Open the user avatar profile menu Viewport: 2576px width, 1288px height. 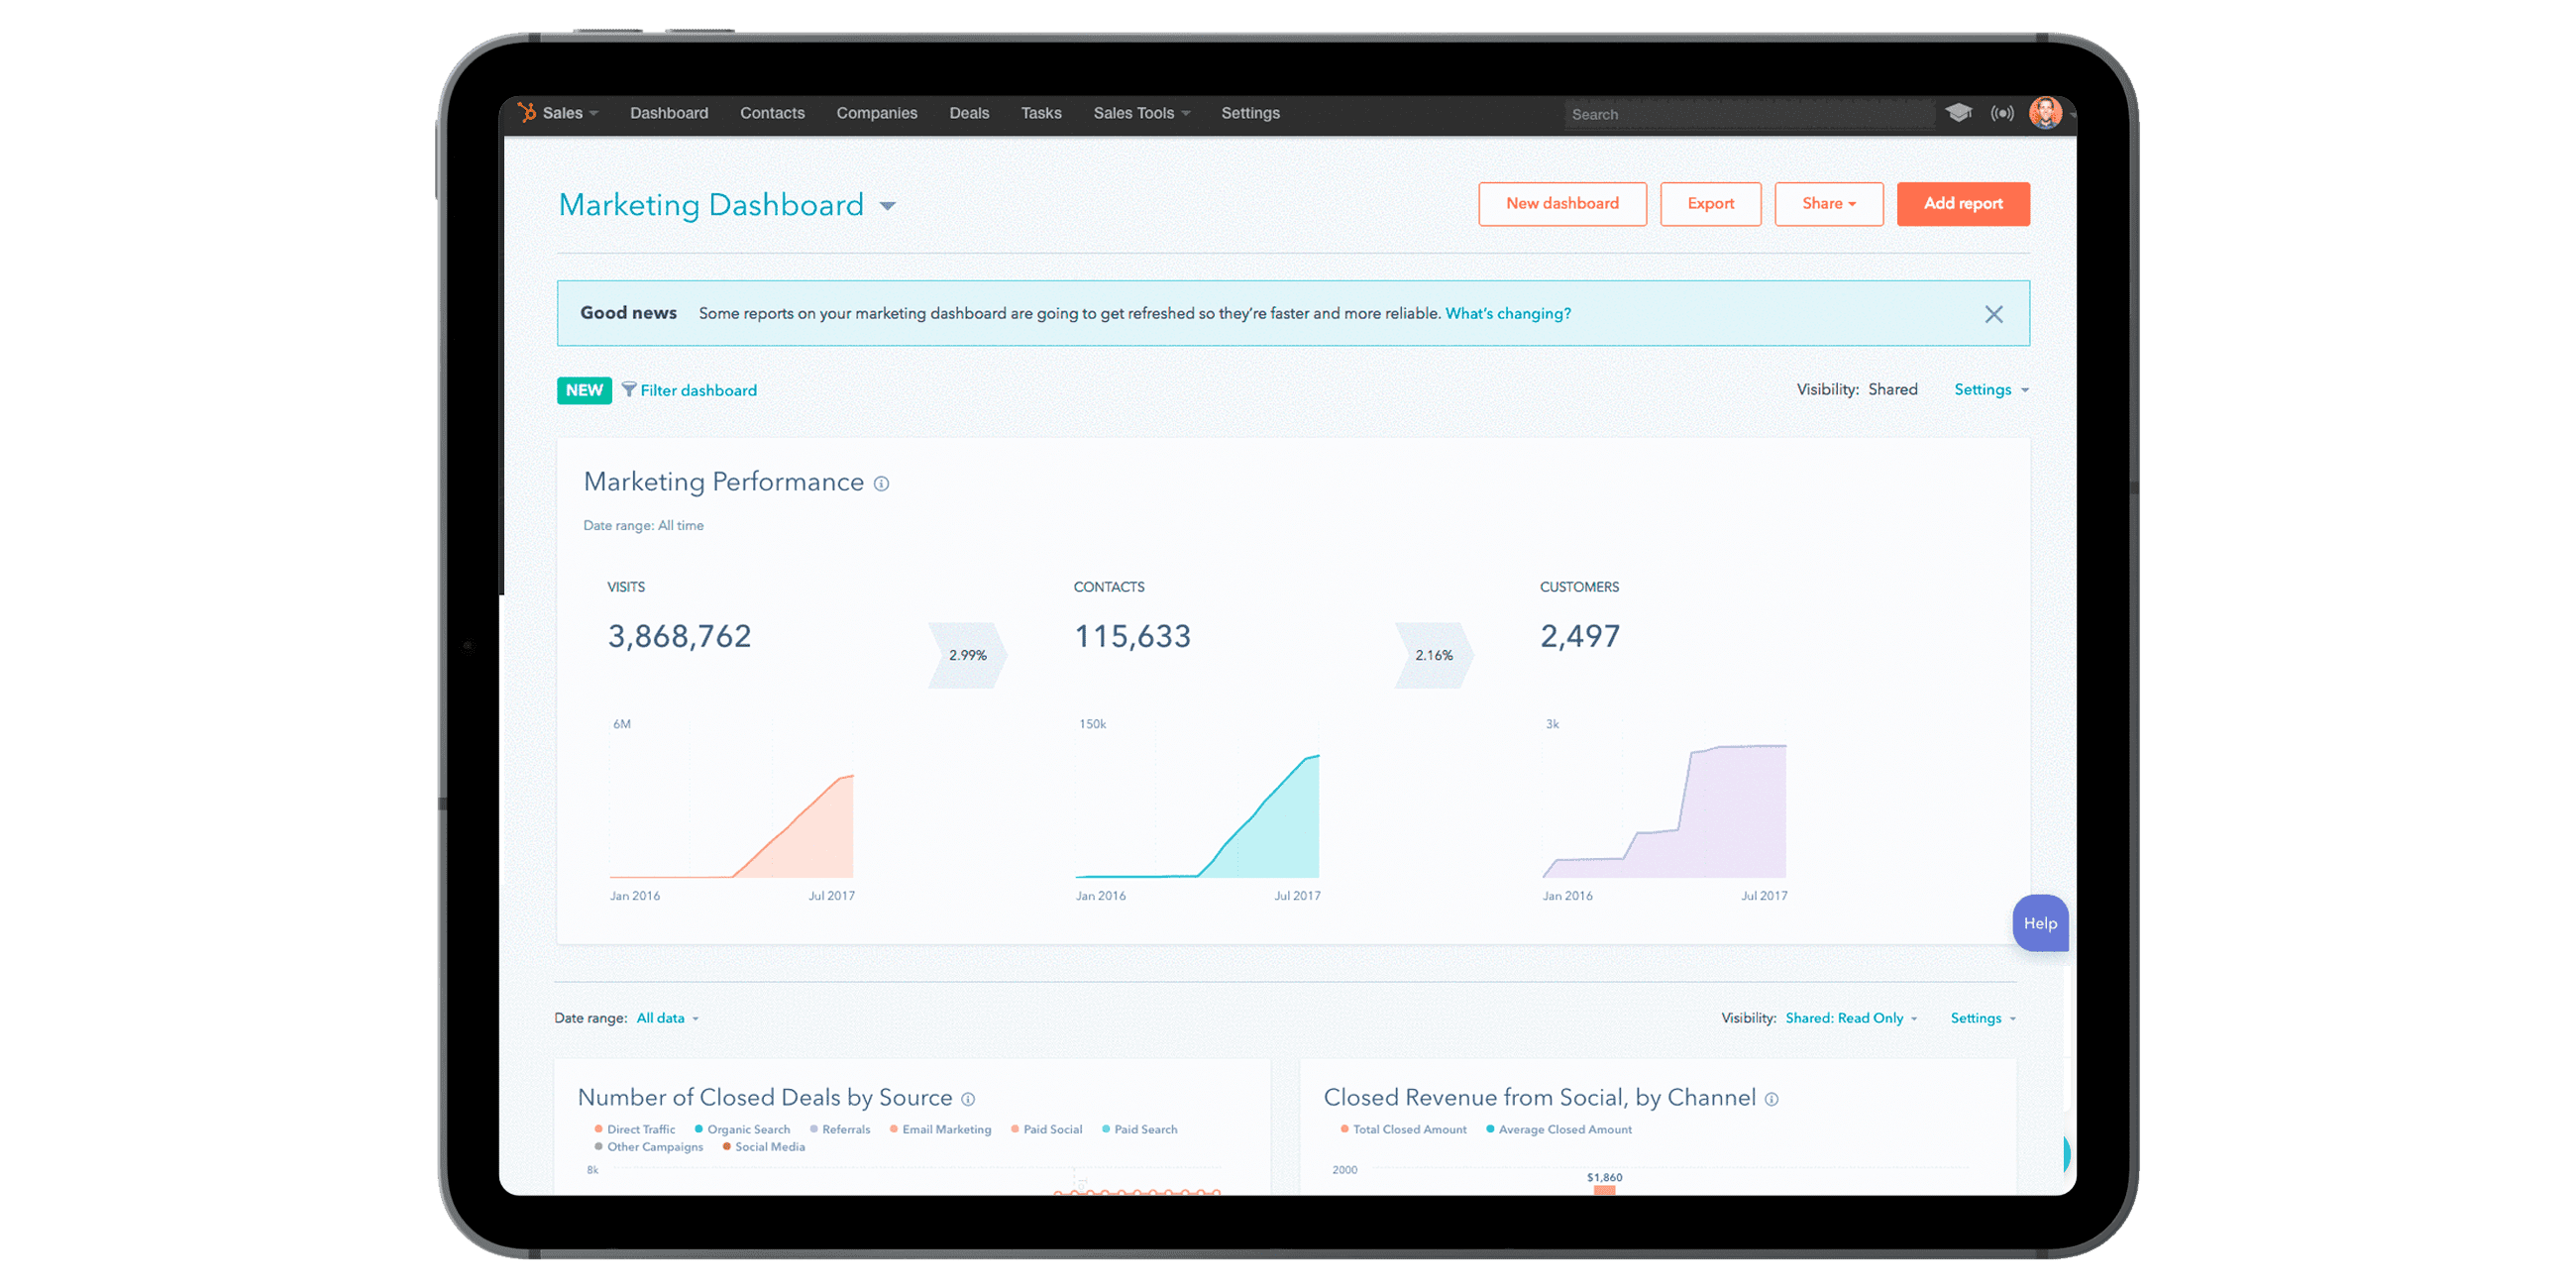tap(2045, 113)
